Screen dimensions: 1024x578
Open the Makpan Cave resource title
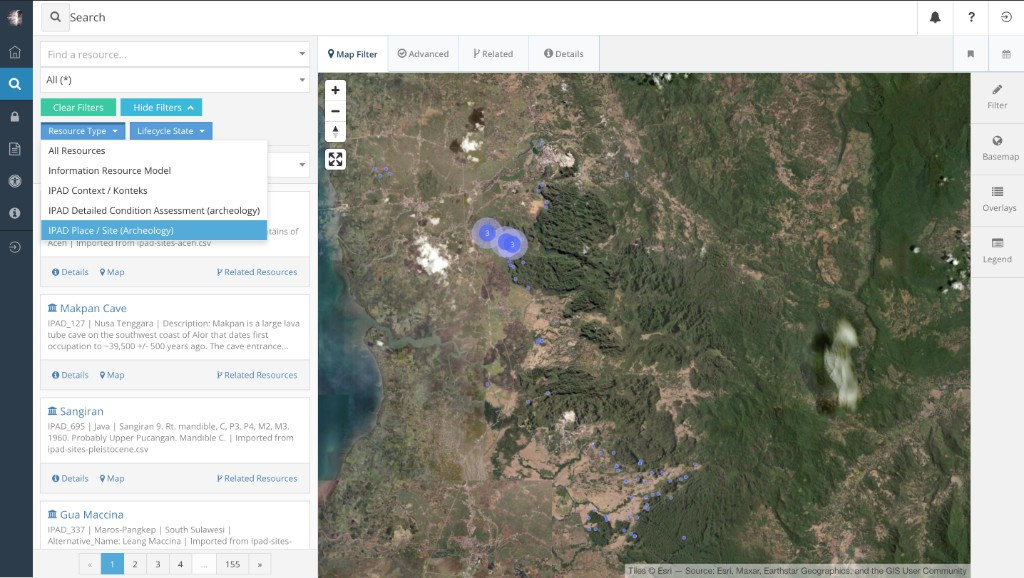click(x=93, y=308)
